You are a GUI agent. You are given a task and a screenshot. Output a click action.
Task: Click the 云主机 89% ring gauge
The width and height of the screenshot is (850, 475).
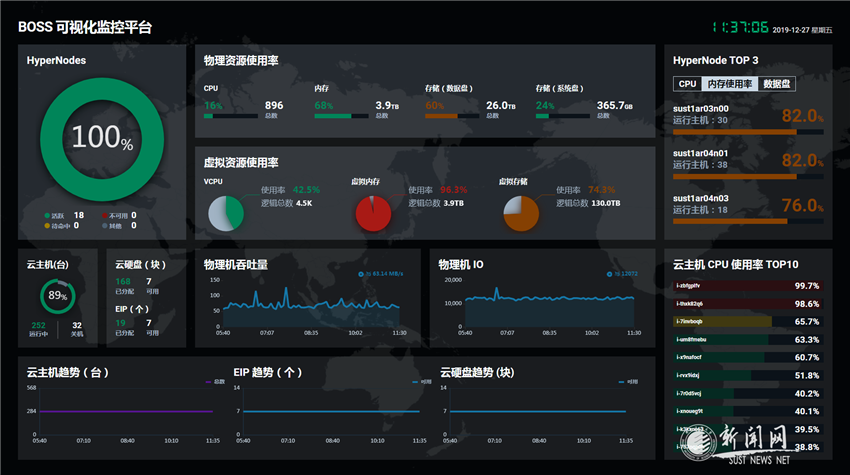(x=57, y=296)
